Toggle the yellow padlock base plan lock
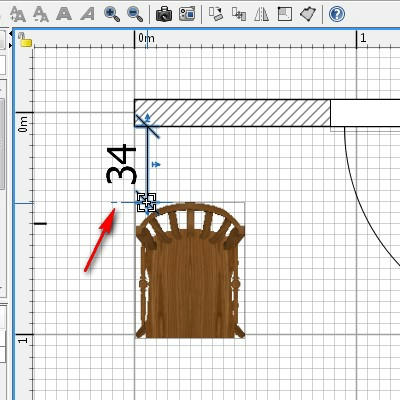This screenshot has height=400, width=400. click(x=25, y=40)
